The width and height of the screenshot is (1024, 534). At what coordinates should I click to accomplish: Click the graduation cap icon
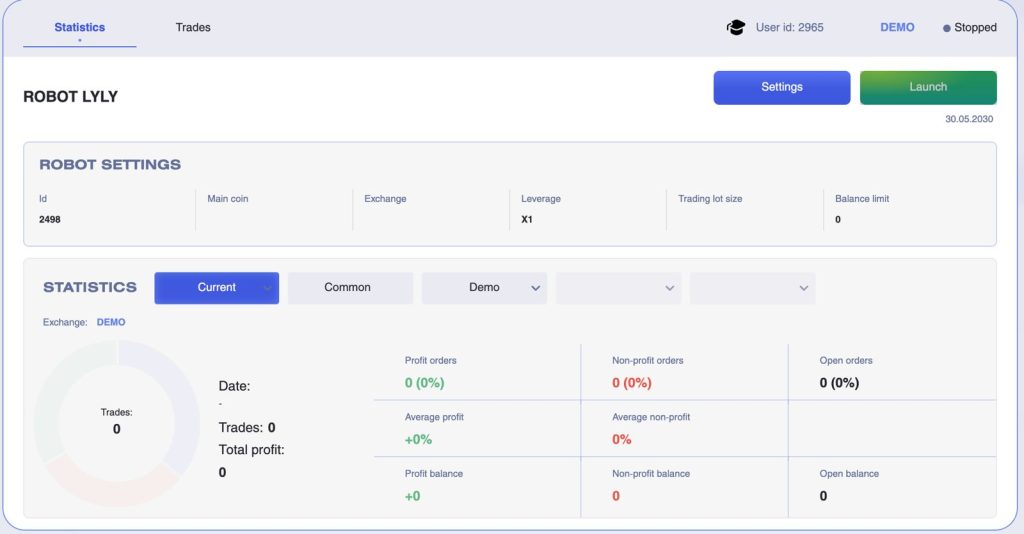pos(736,28)
